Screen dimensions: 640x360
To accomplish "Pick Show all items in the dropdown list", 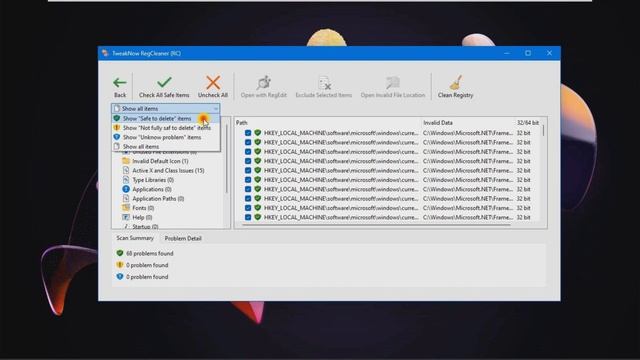I will 166,147.
